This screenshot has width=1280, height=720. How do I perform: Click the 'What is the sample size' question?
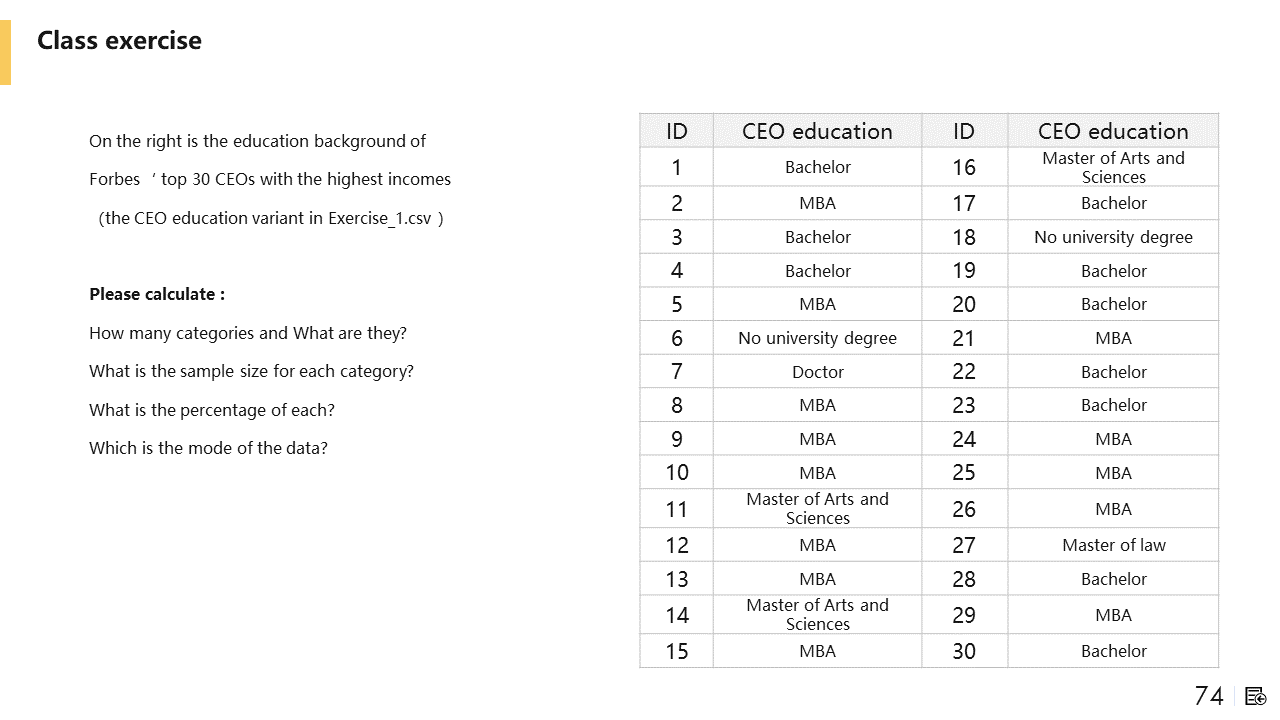coord(251,371)
